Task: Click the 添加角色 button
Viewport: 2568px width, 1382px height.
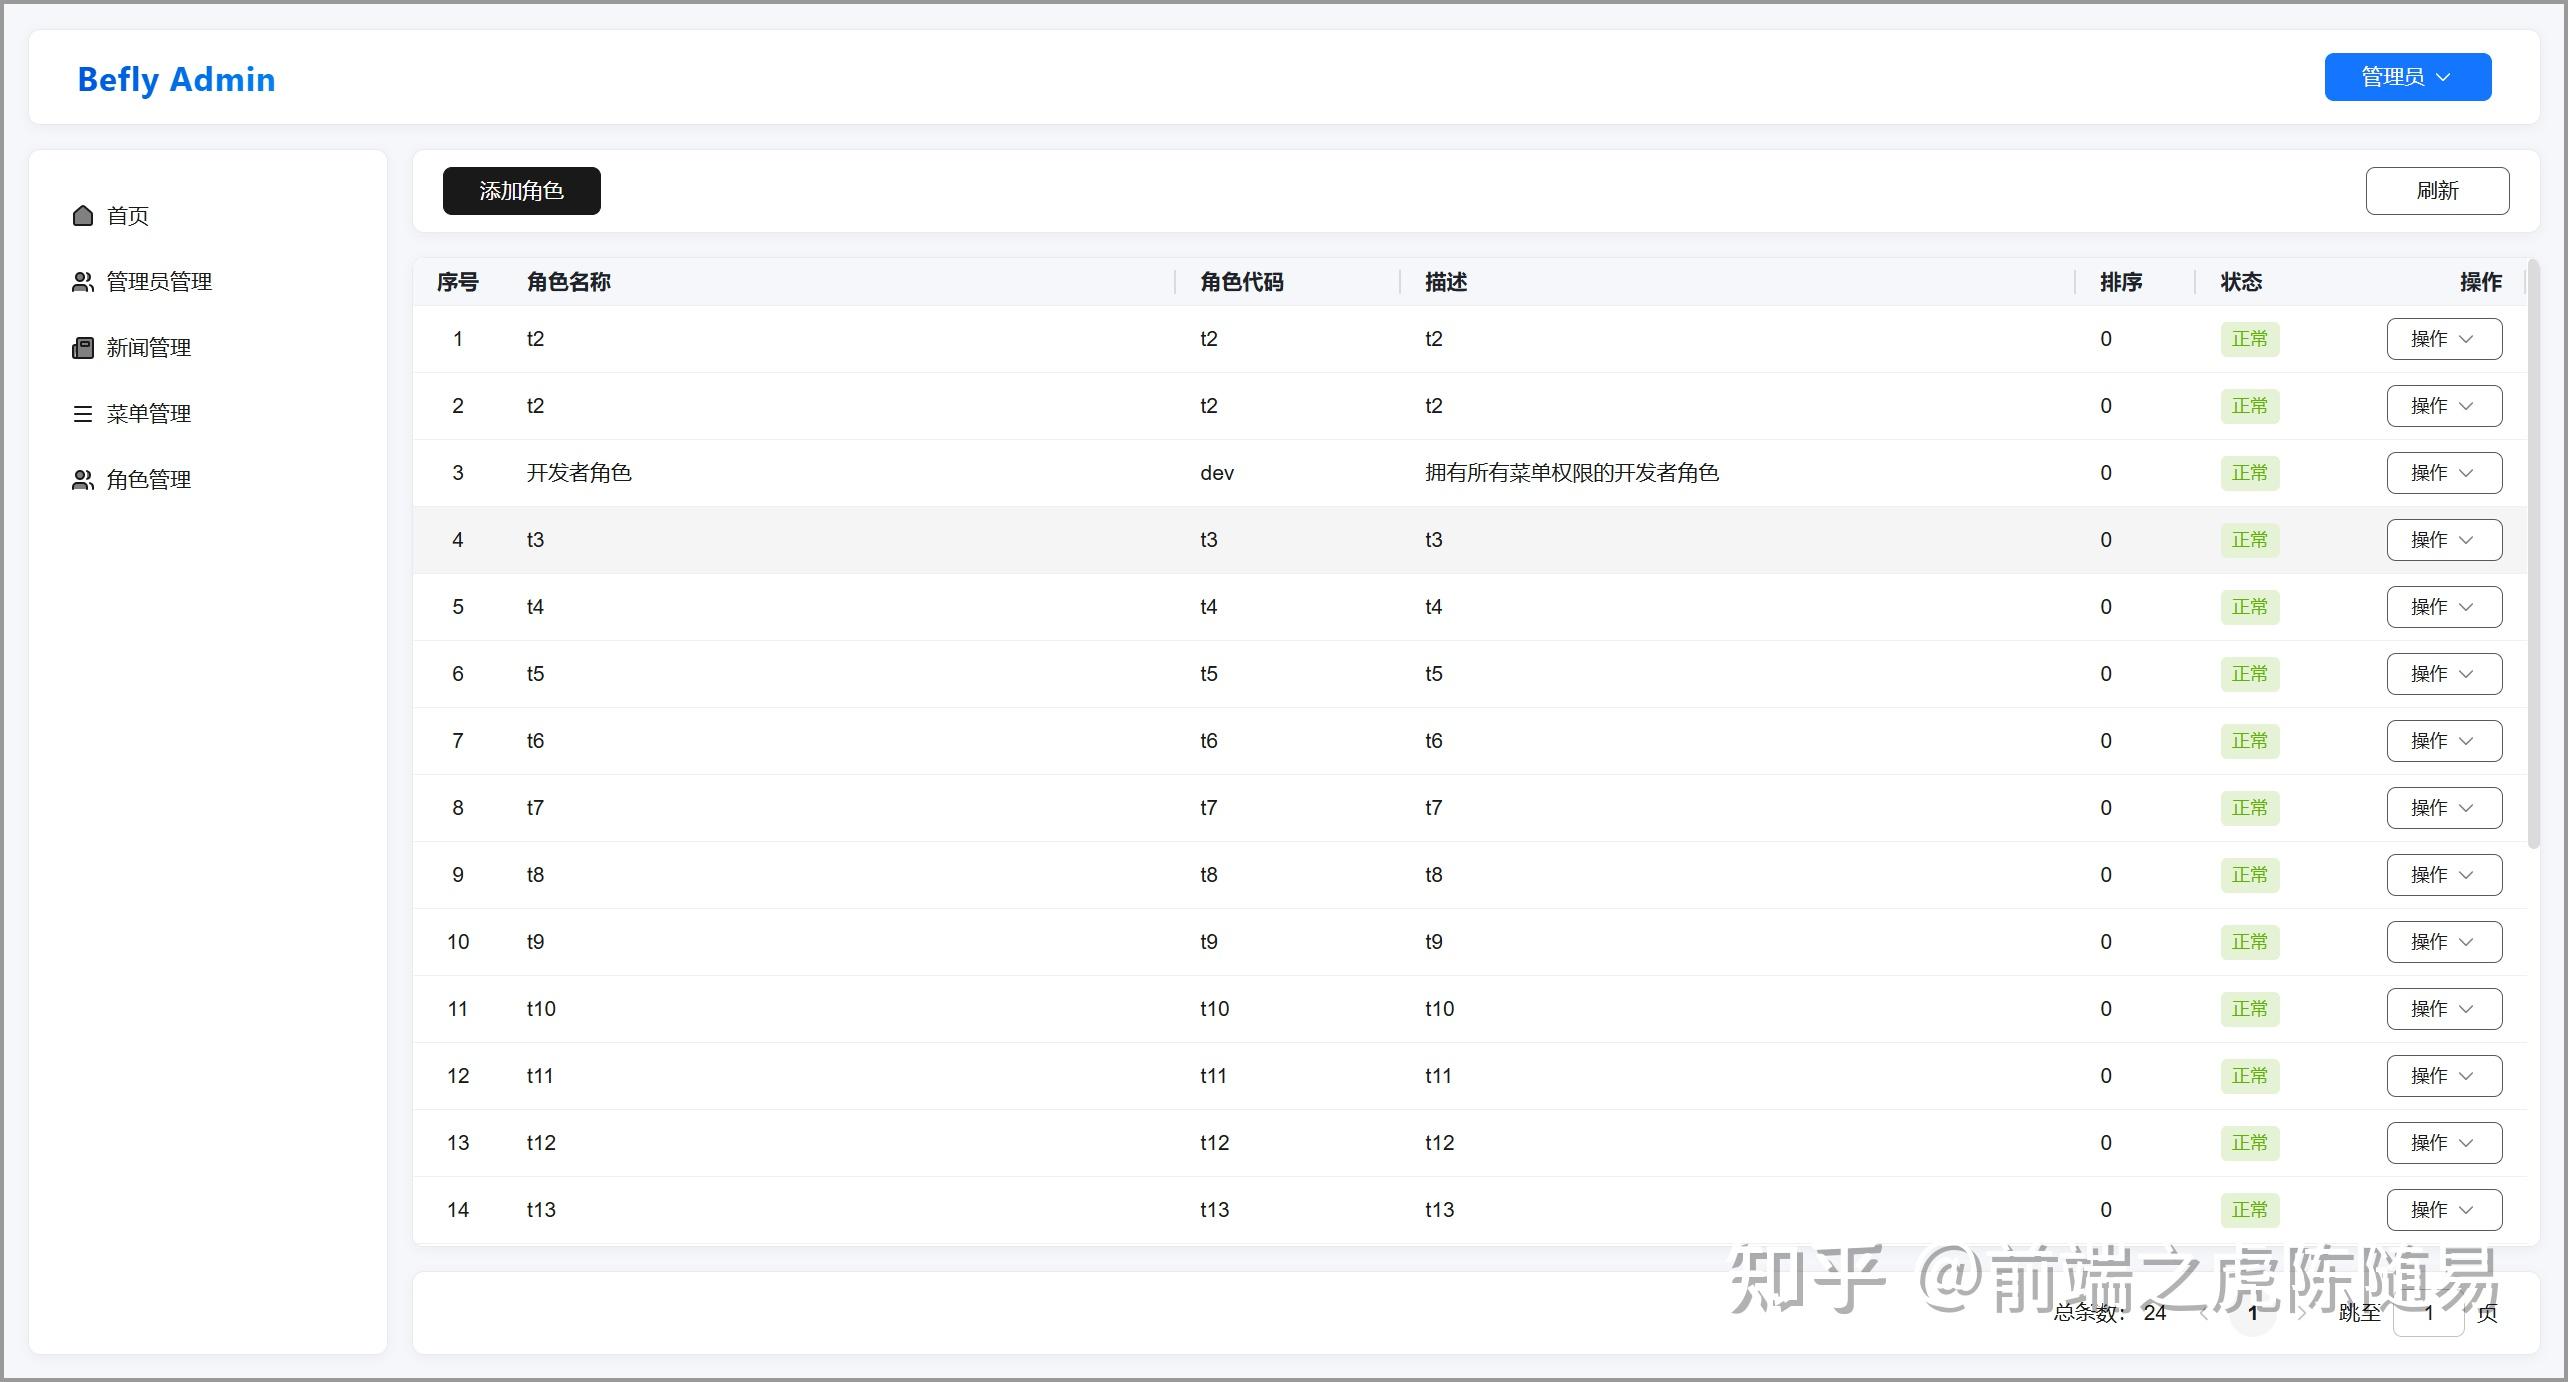Action: coord(521,191)
